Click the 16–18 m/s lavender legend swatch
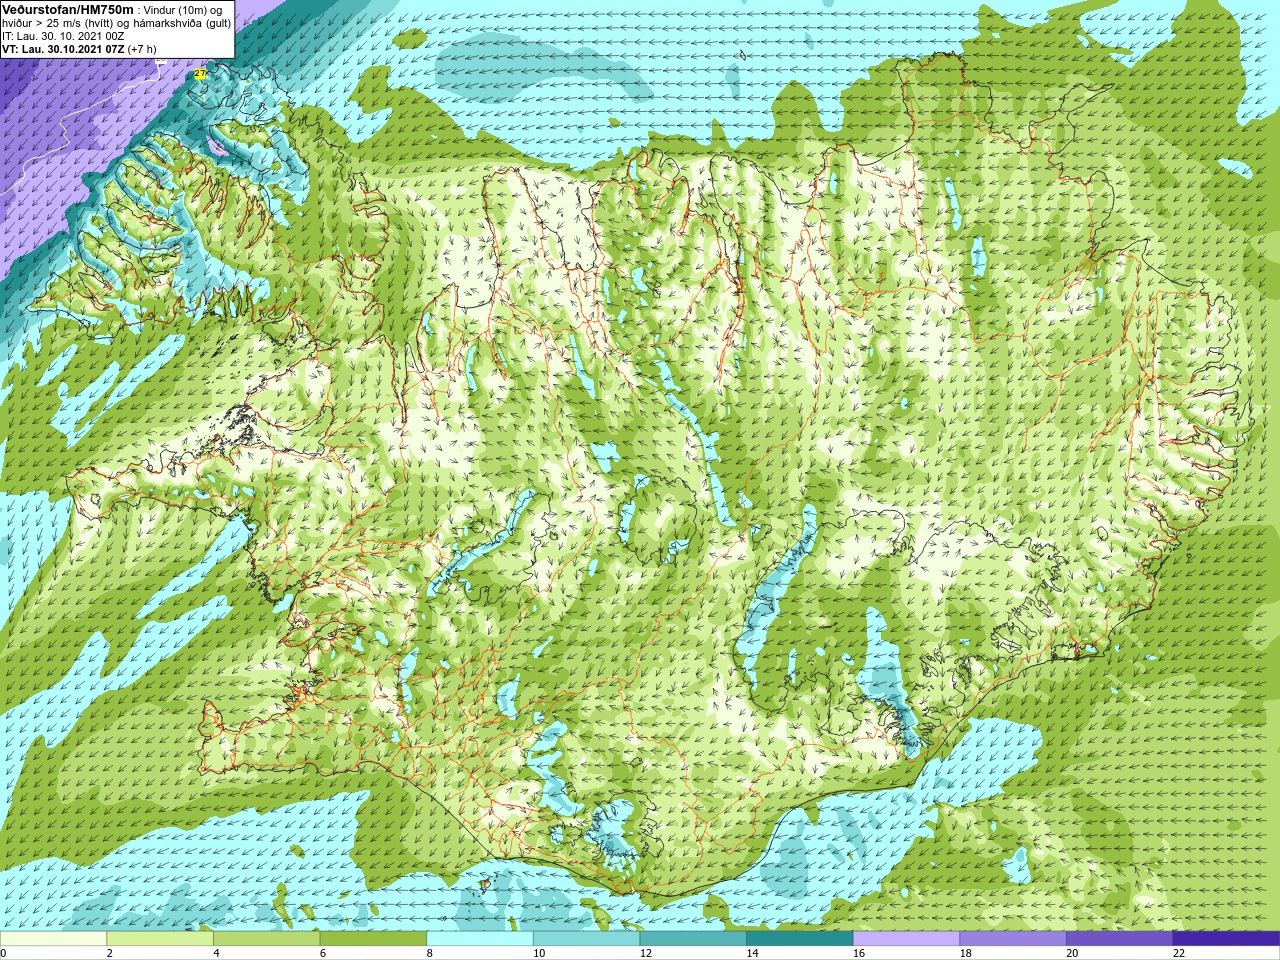1280x960 pixels. tap(906, 939)
